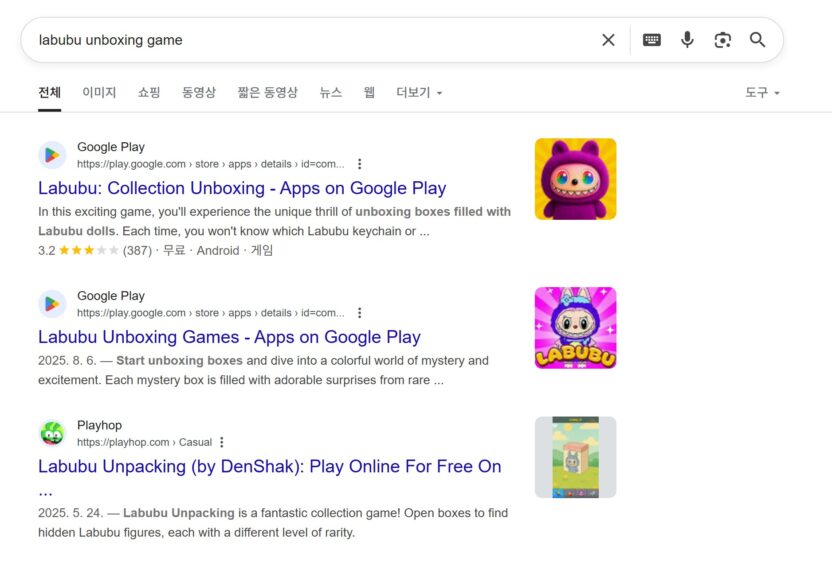832x561 pixels.
Task: Expand the 더보기 dropdown
Action: (x=418, y=93)
